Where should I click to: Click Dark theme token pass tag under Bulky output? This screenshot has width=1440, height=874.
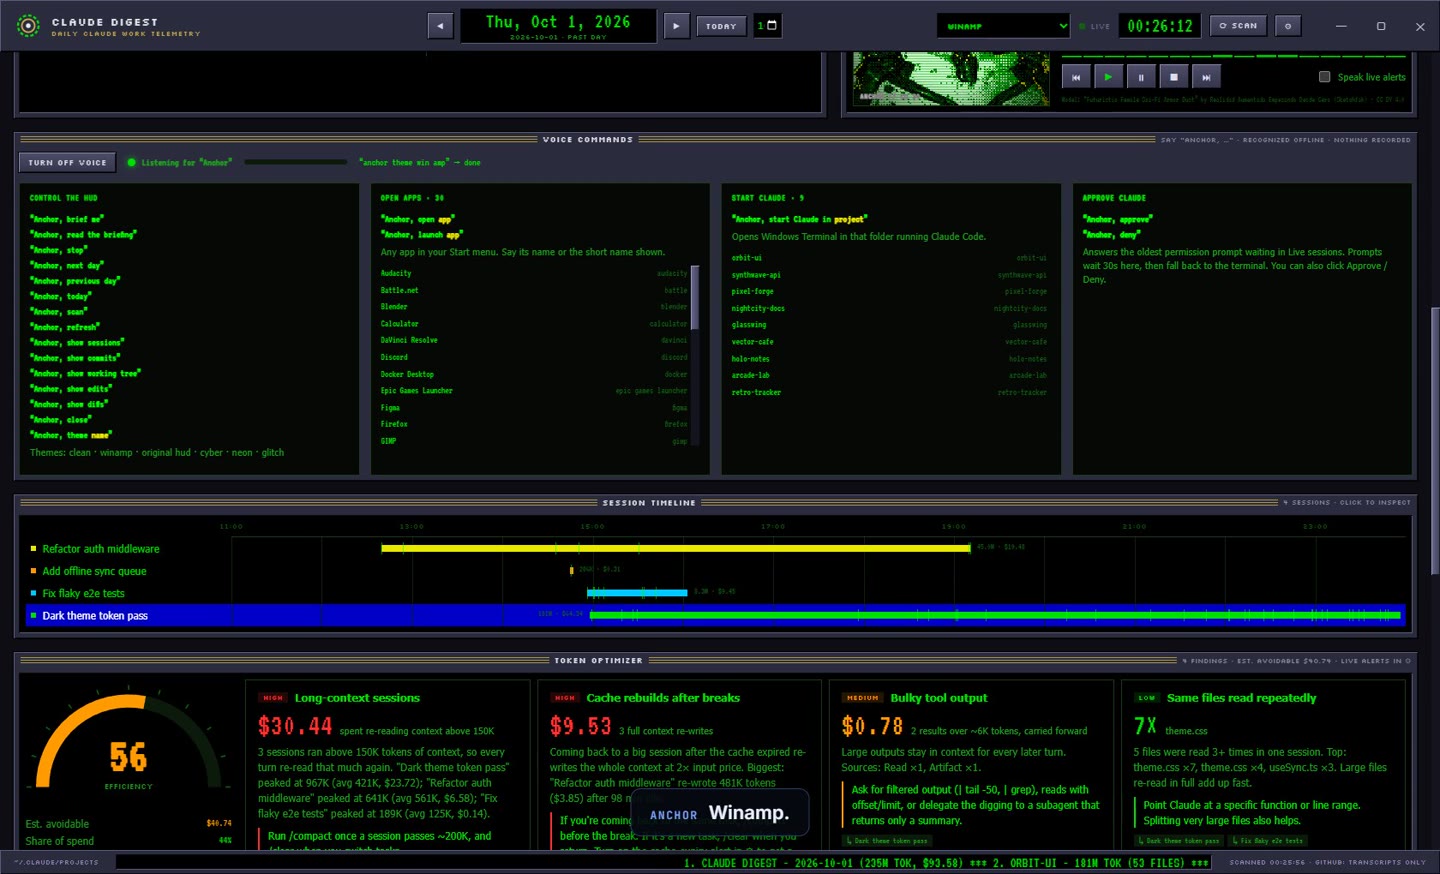[x=887, y=841]
